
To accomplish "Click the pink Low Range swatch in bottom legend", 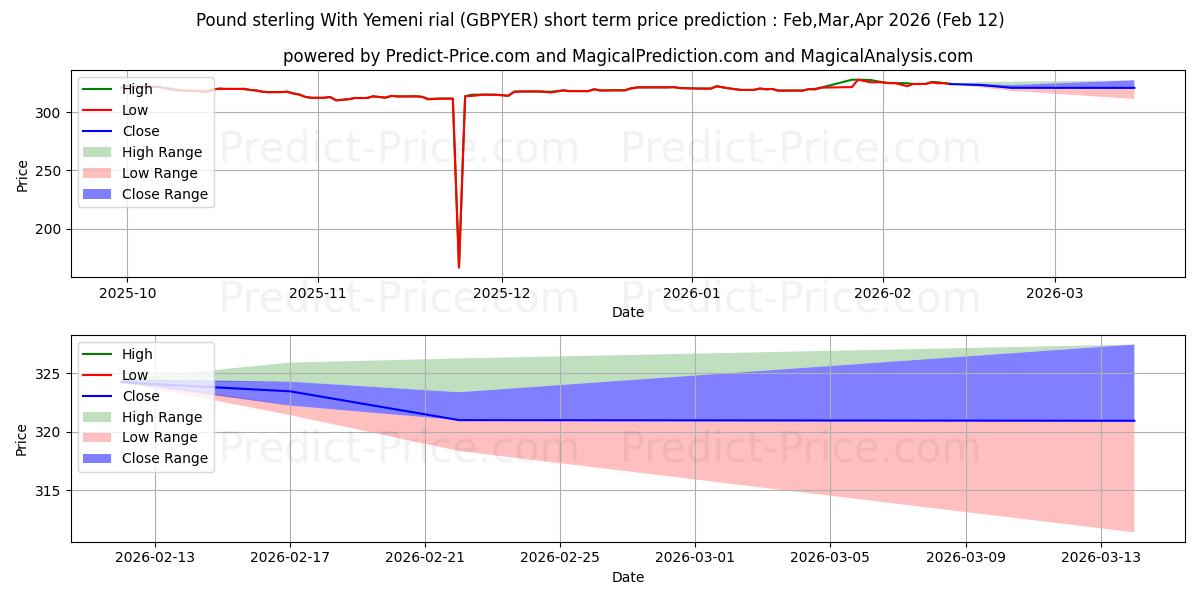I will pos(99,438).
